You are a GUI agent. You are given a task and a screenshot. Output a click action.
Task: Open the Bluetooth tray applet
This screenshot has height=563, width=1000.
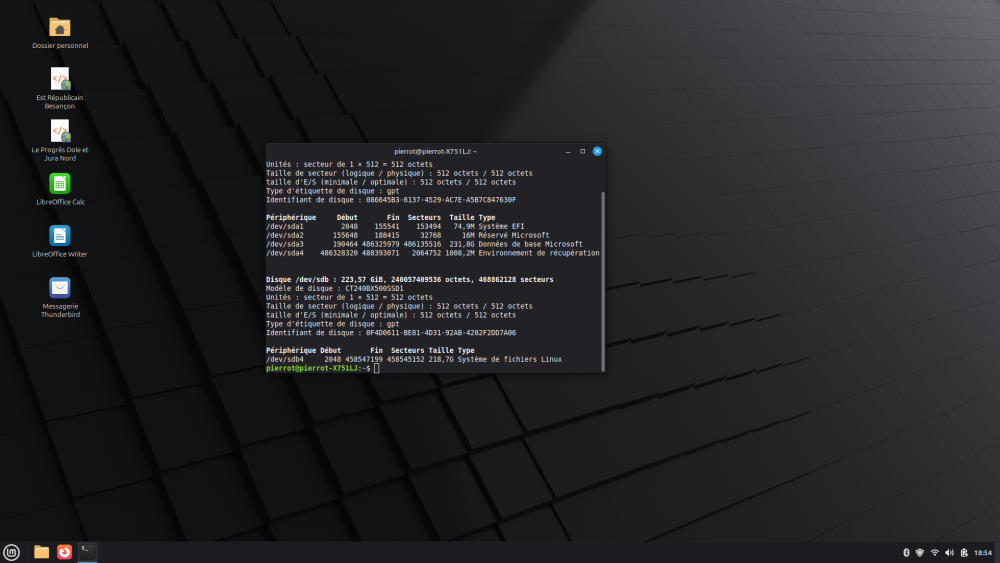click(x=905, y=552)
